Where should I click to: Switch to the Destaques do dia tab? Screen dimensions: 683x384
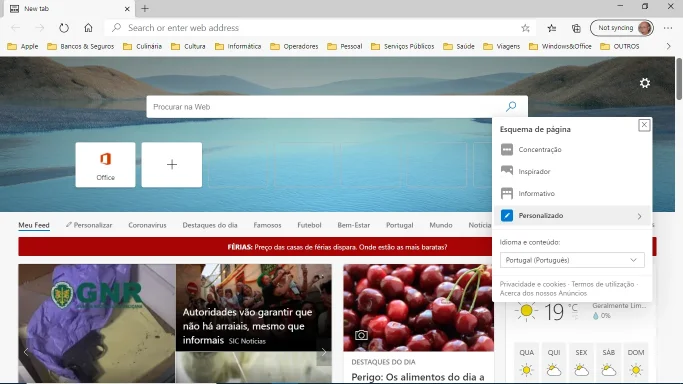tap(210, 225)
